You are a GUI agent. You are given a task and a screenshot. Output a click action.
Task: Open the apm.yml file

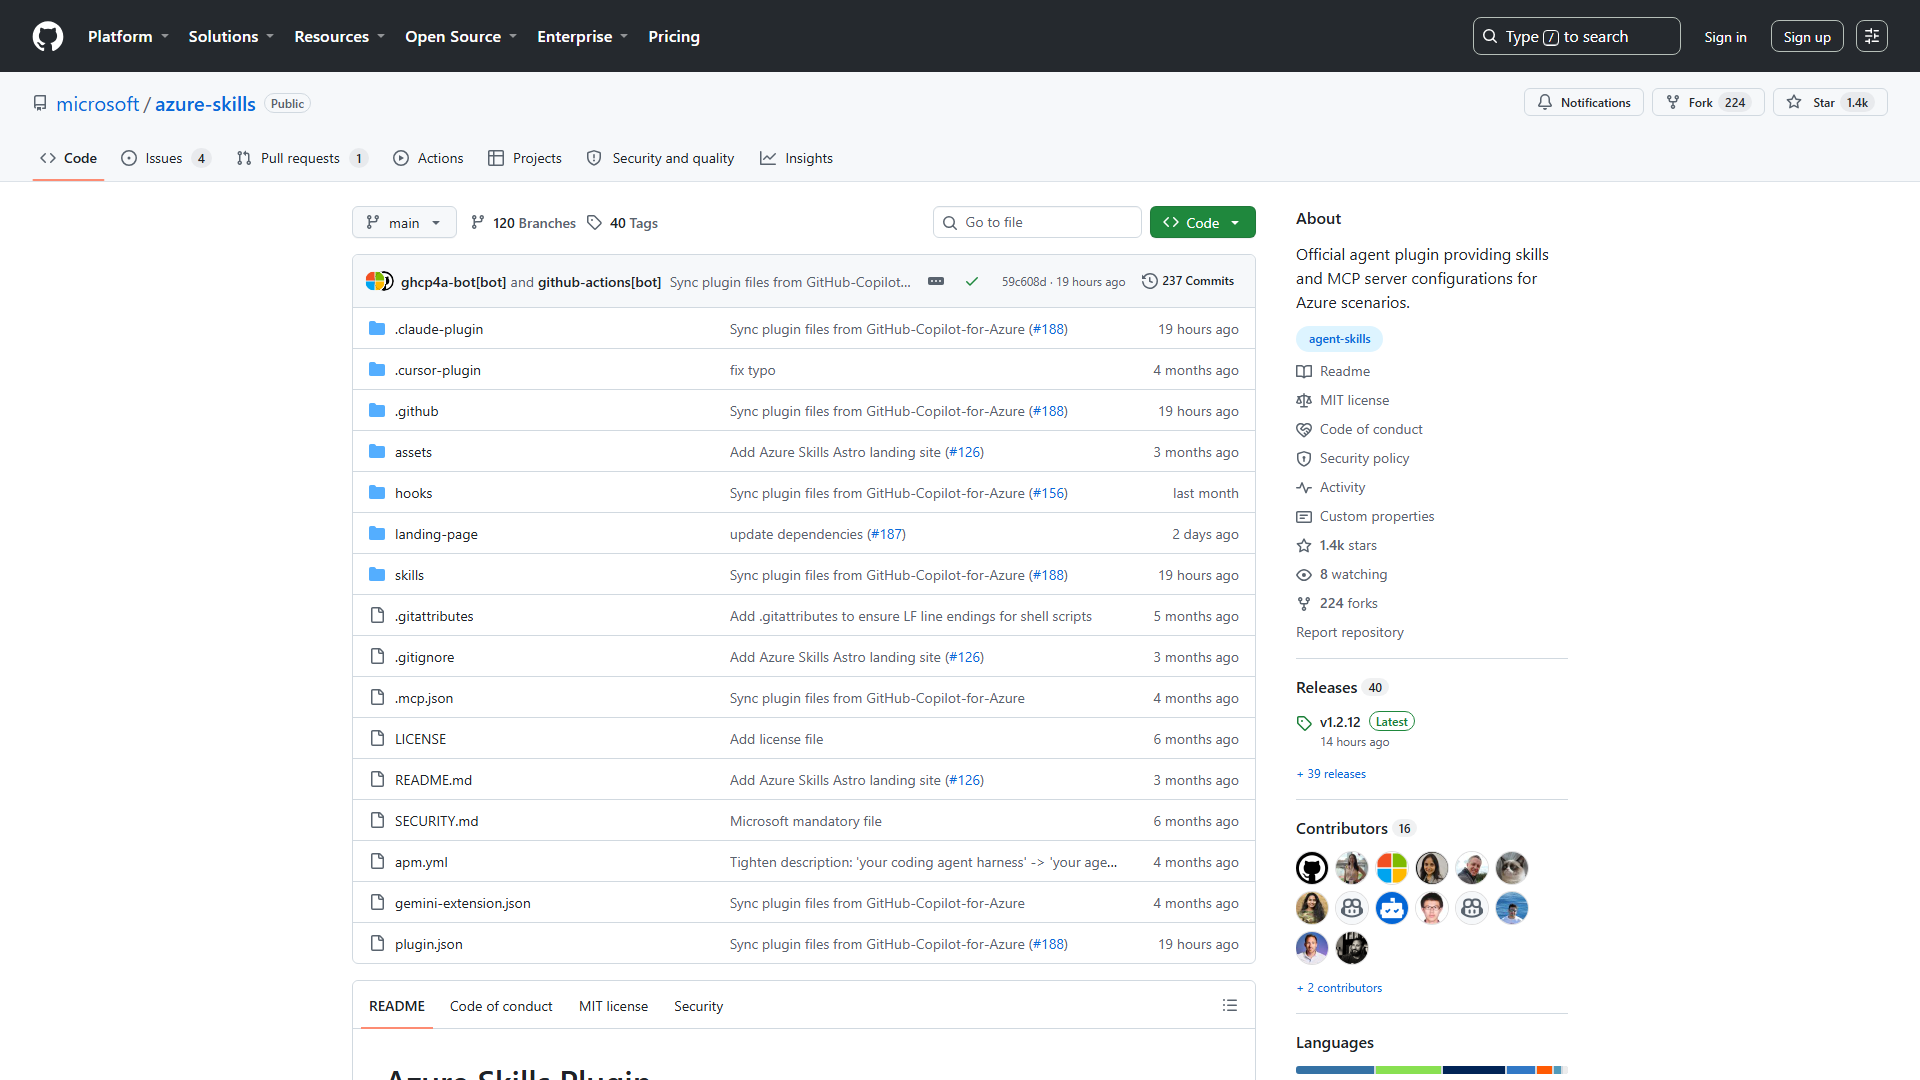coord(421,862)
